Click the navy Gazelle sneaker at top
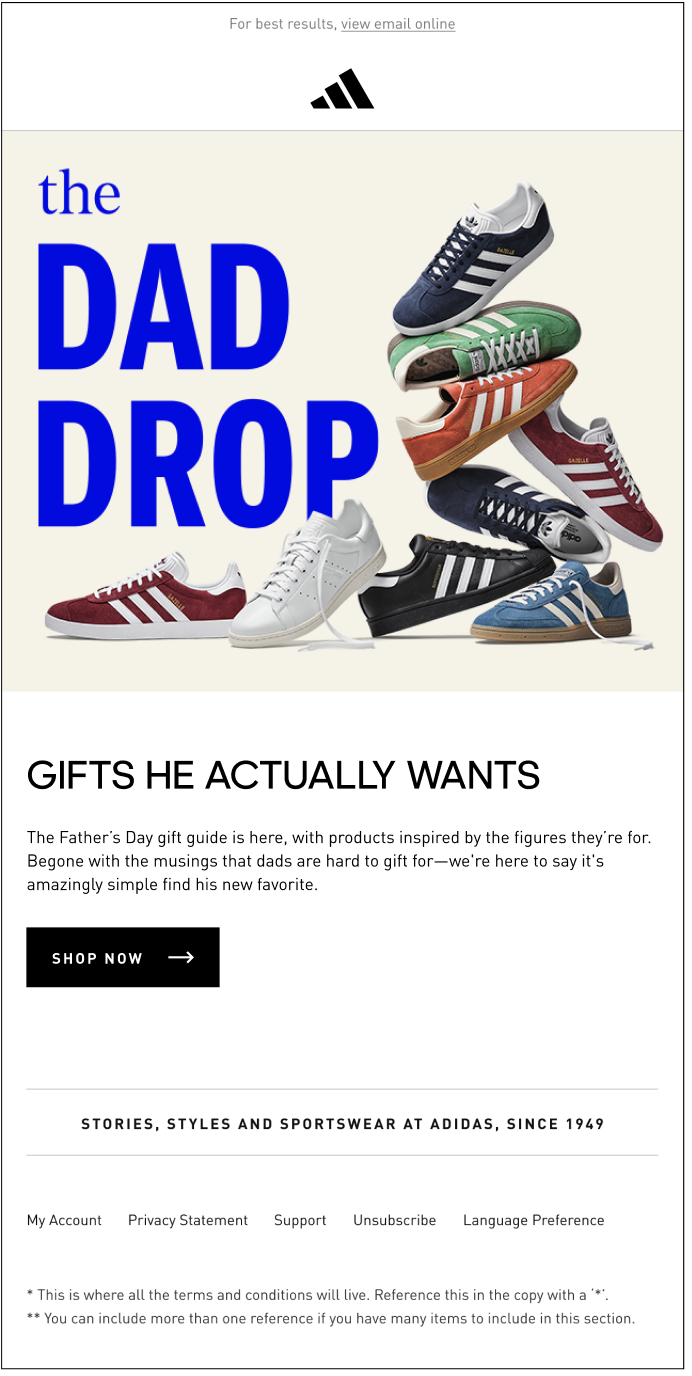 [x=470, y=260]
